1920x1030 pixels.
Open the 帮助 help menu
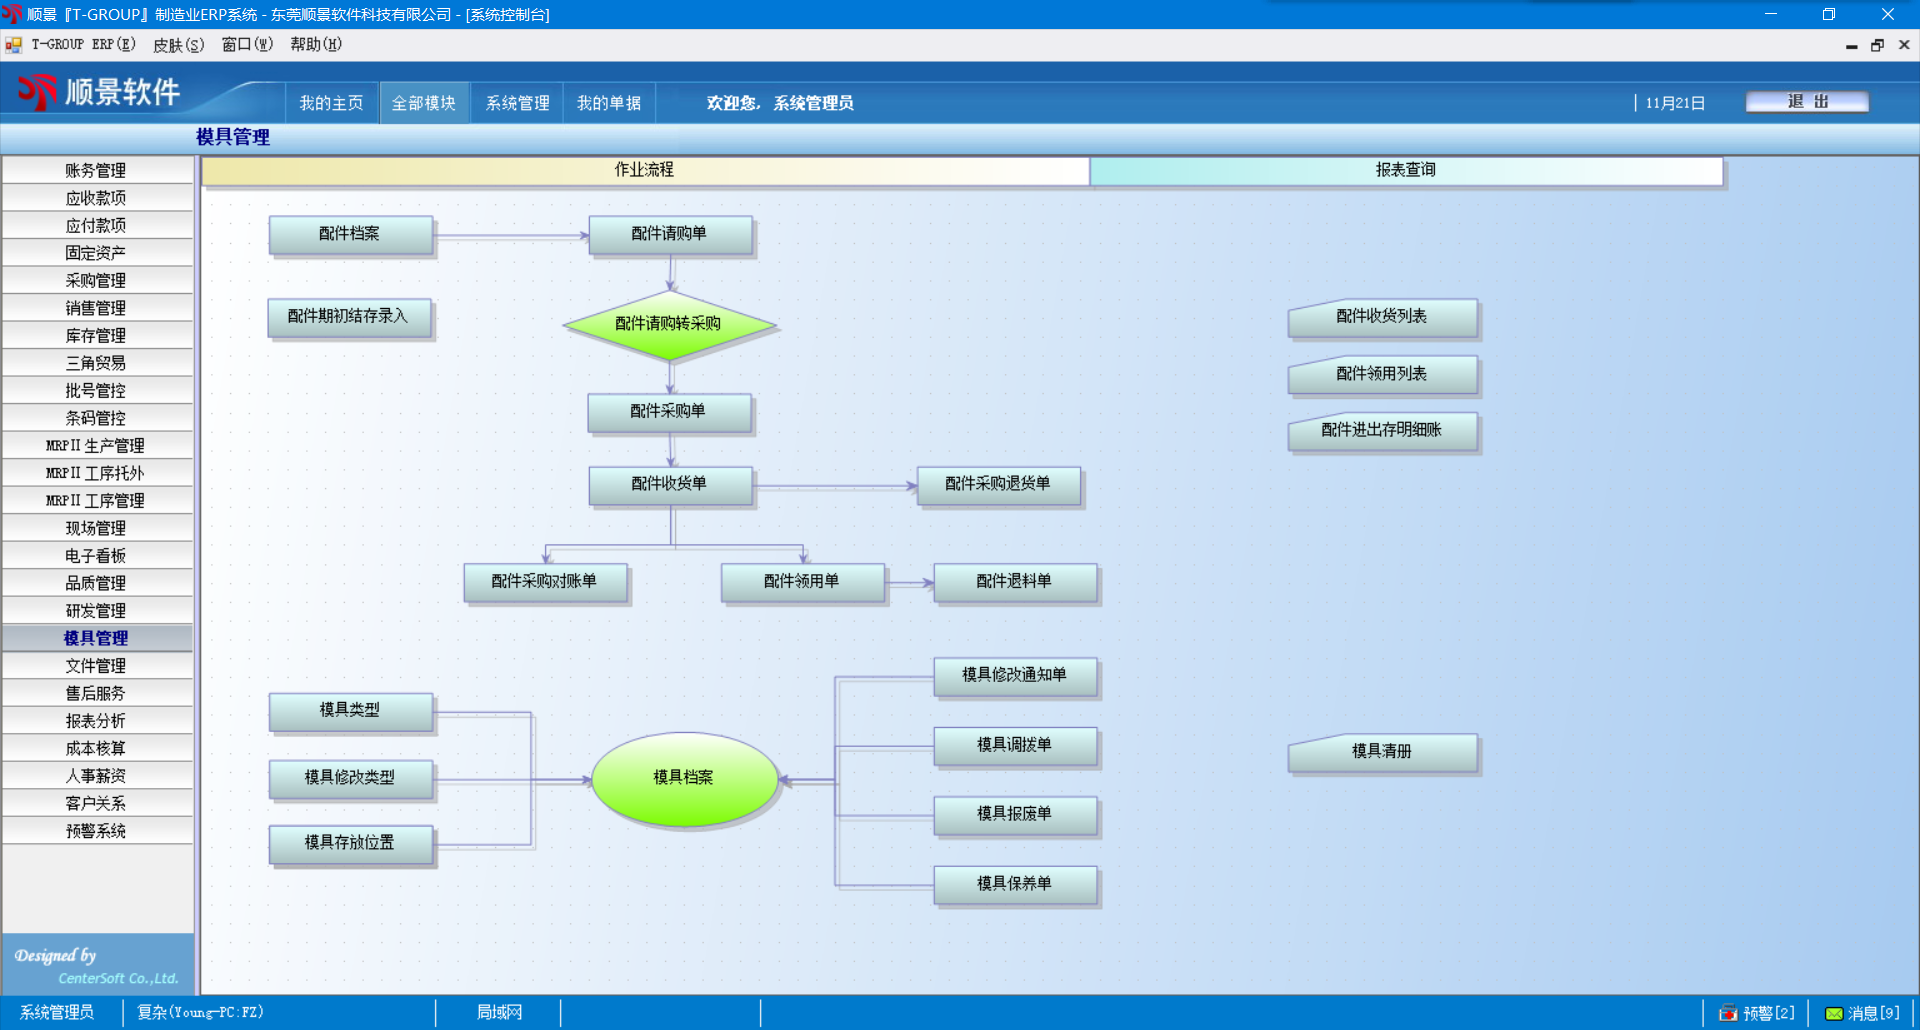pos(316,45)
